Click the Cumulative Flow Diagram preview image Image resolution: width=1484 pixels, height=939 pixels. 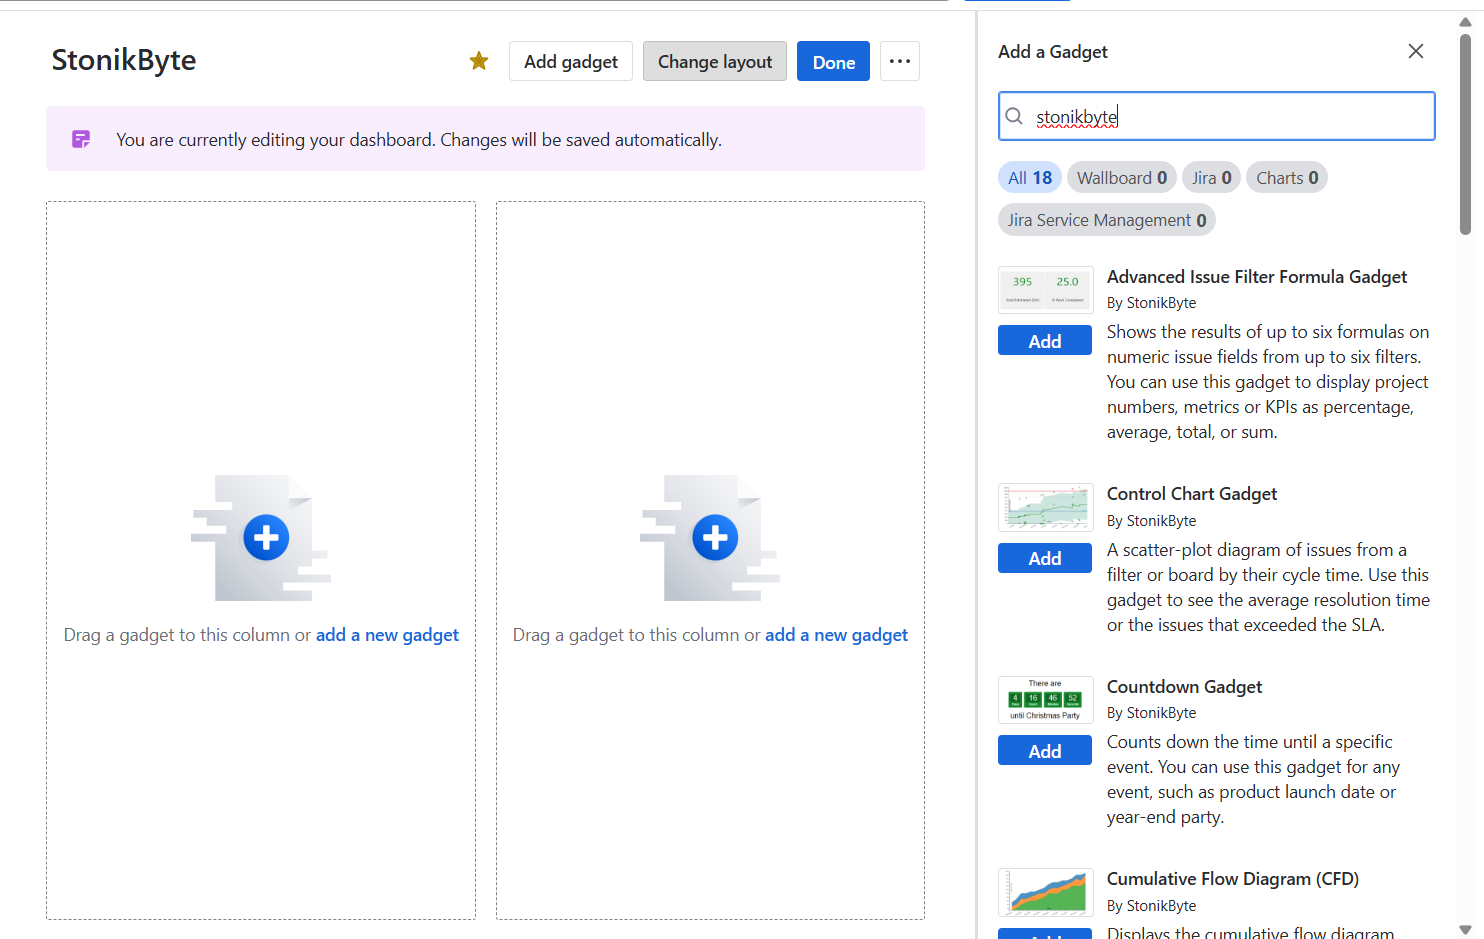click(x=1045, y=892)
